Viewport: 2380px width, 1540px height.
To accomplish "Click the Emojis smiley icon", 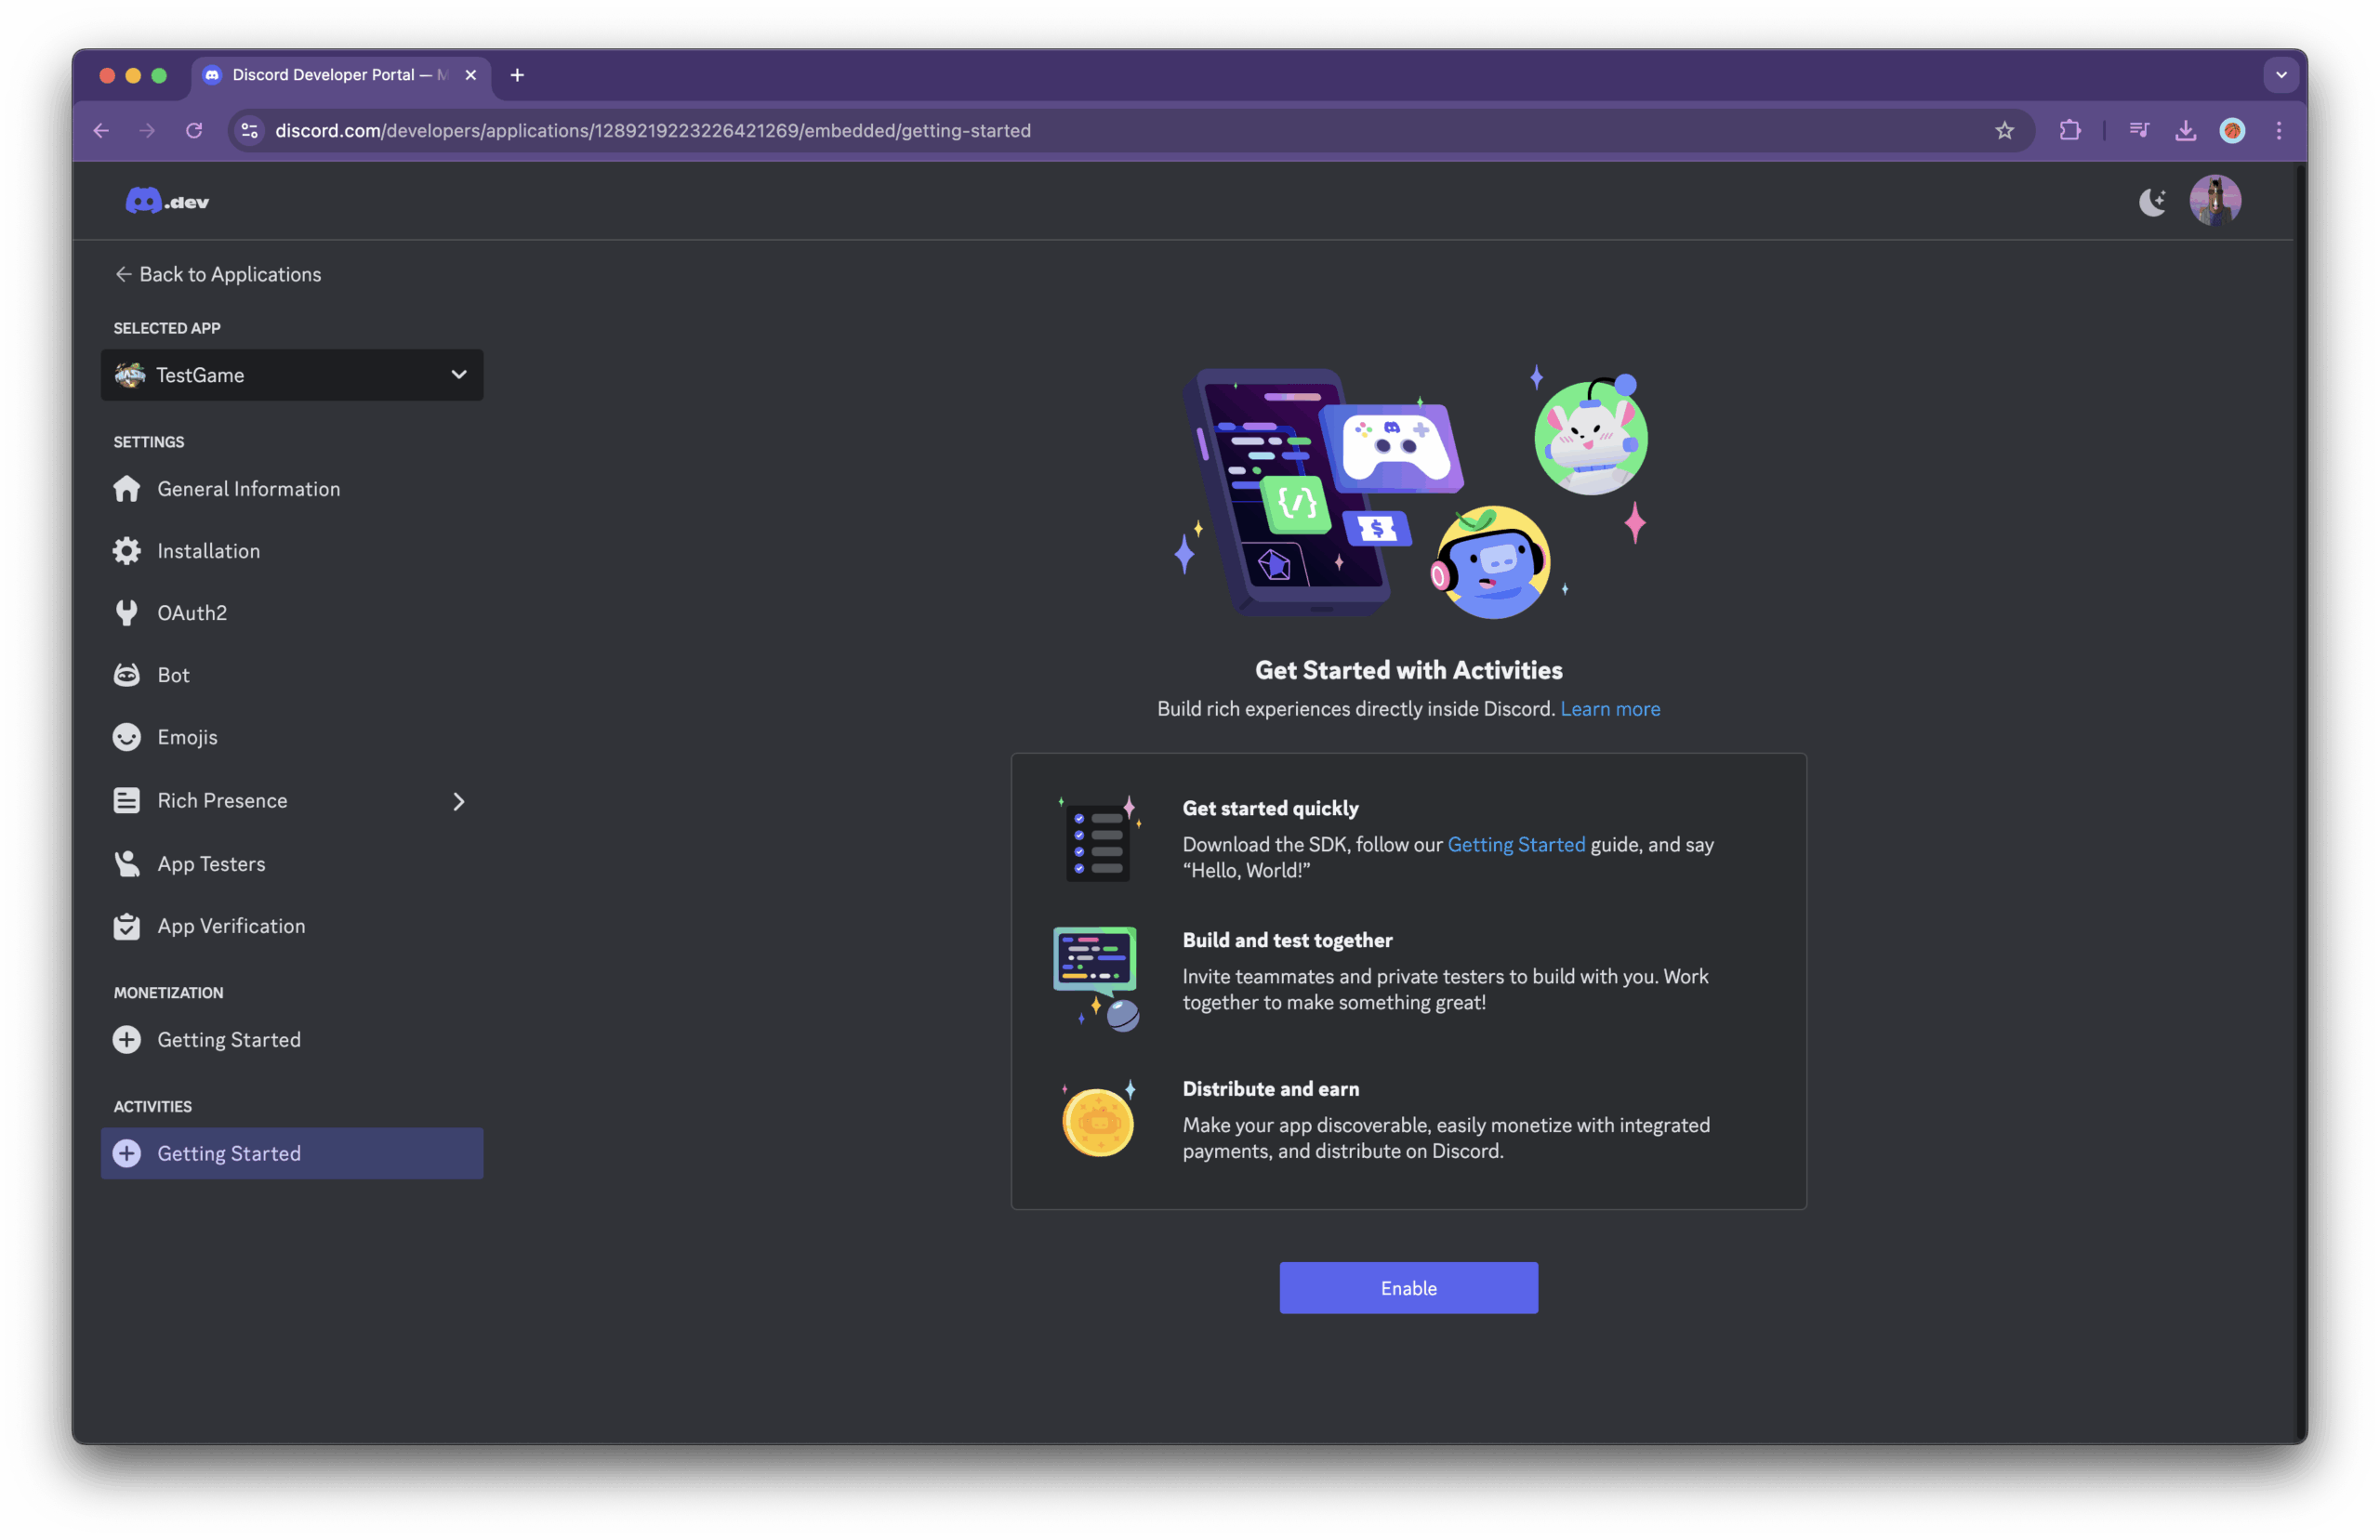I will [127, 737].
